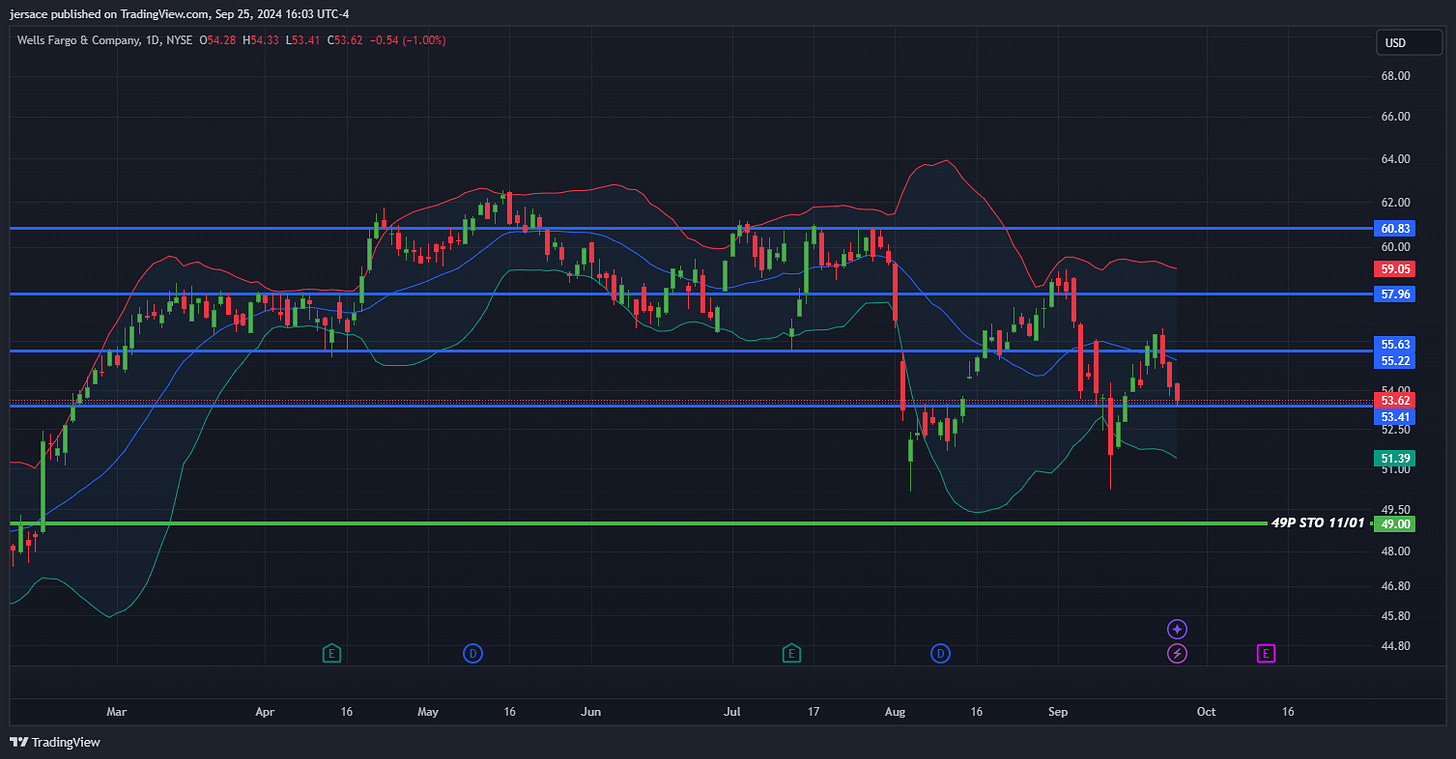Select the green 51.39 lower band label

click(1394, 458)
